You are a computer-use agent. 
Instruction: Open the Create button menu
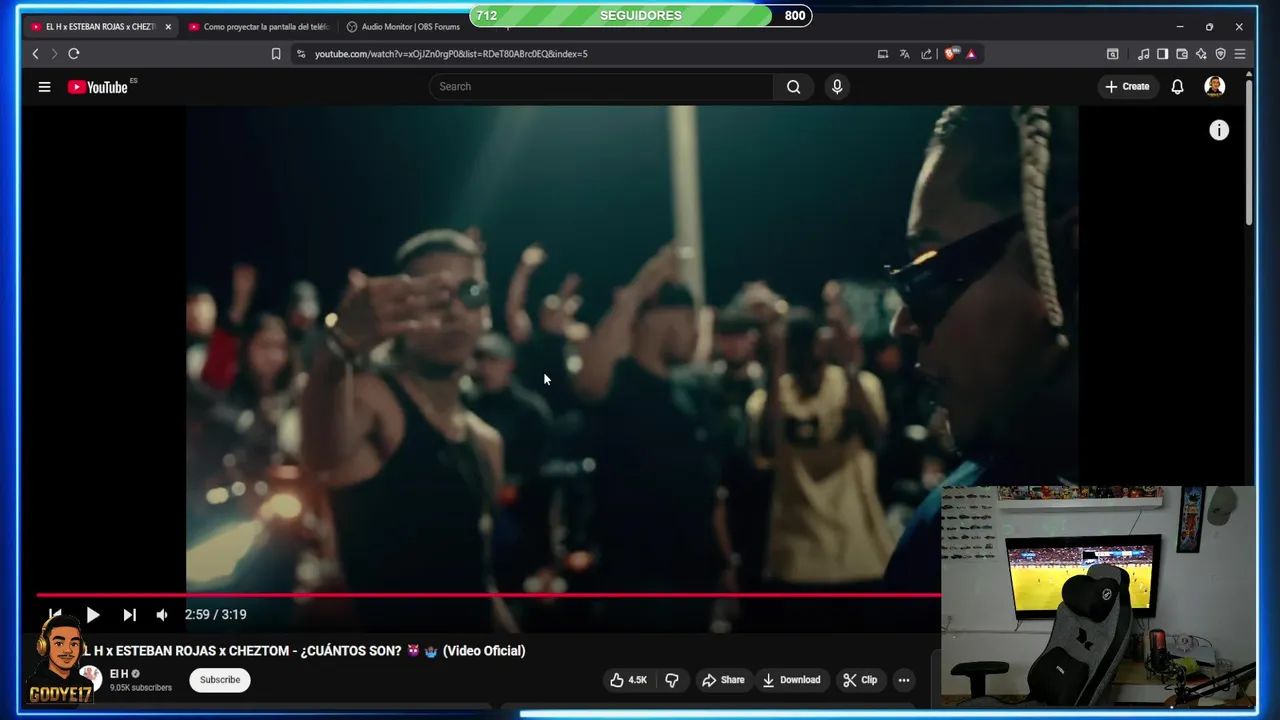1127,87
